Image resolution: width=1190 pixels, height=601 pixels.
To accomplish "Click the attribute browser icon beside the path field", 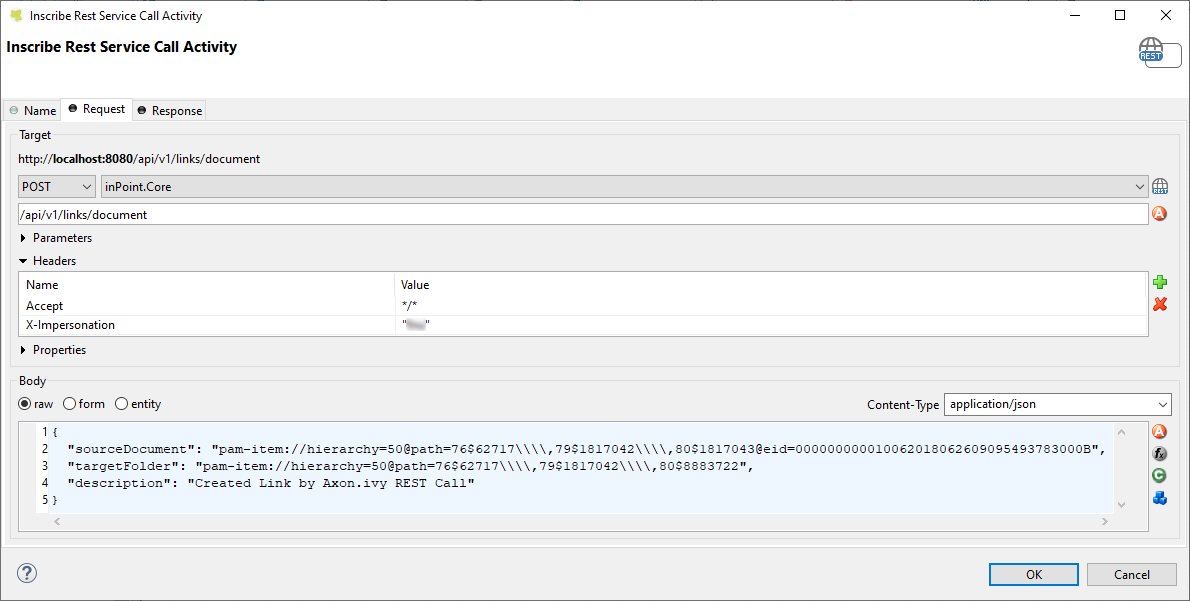I will [1160, 214].
